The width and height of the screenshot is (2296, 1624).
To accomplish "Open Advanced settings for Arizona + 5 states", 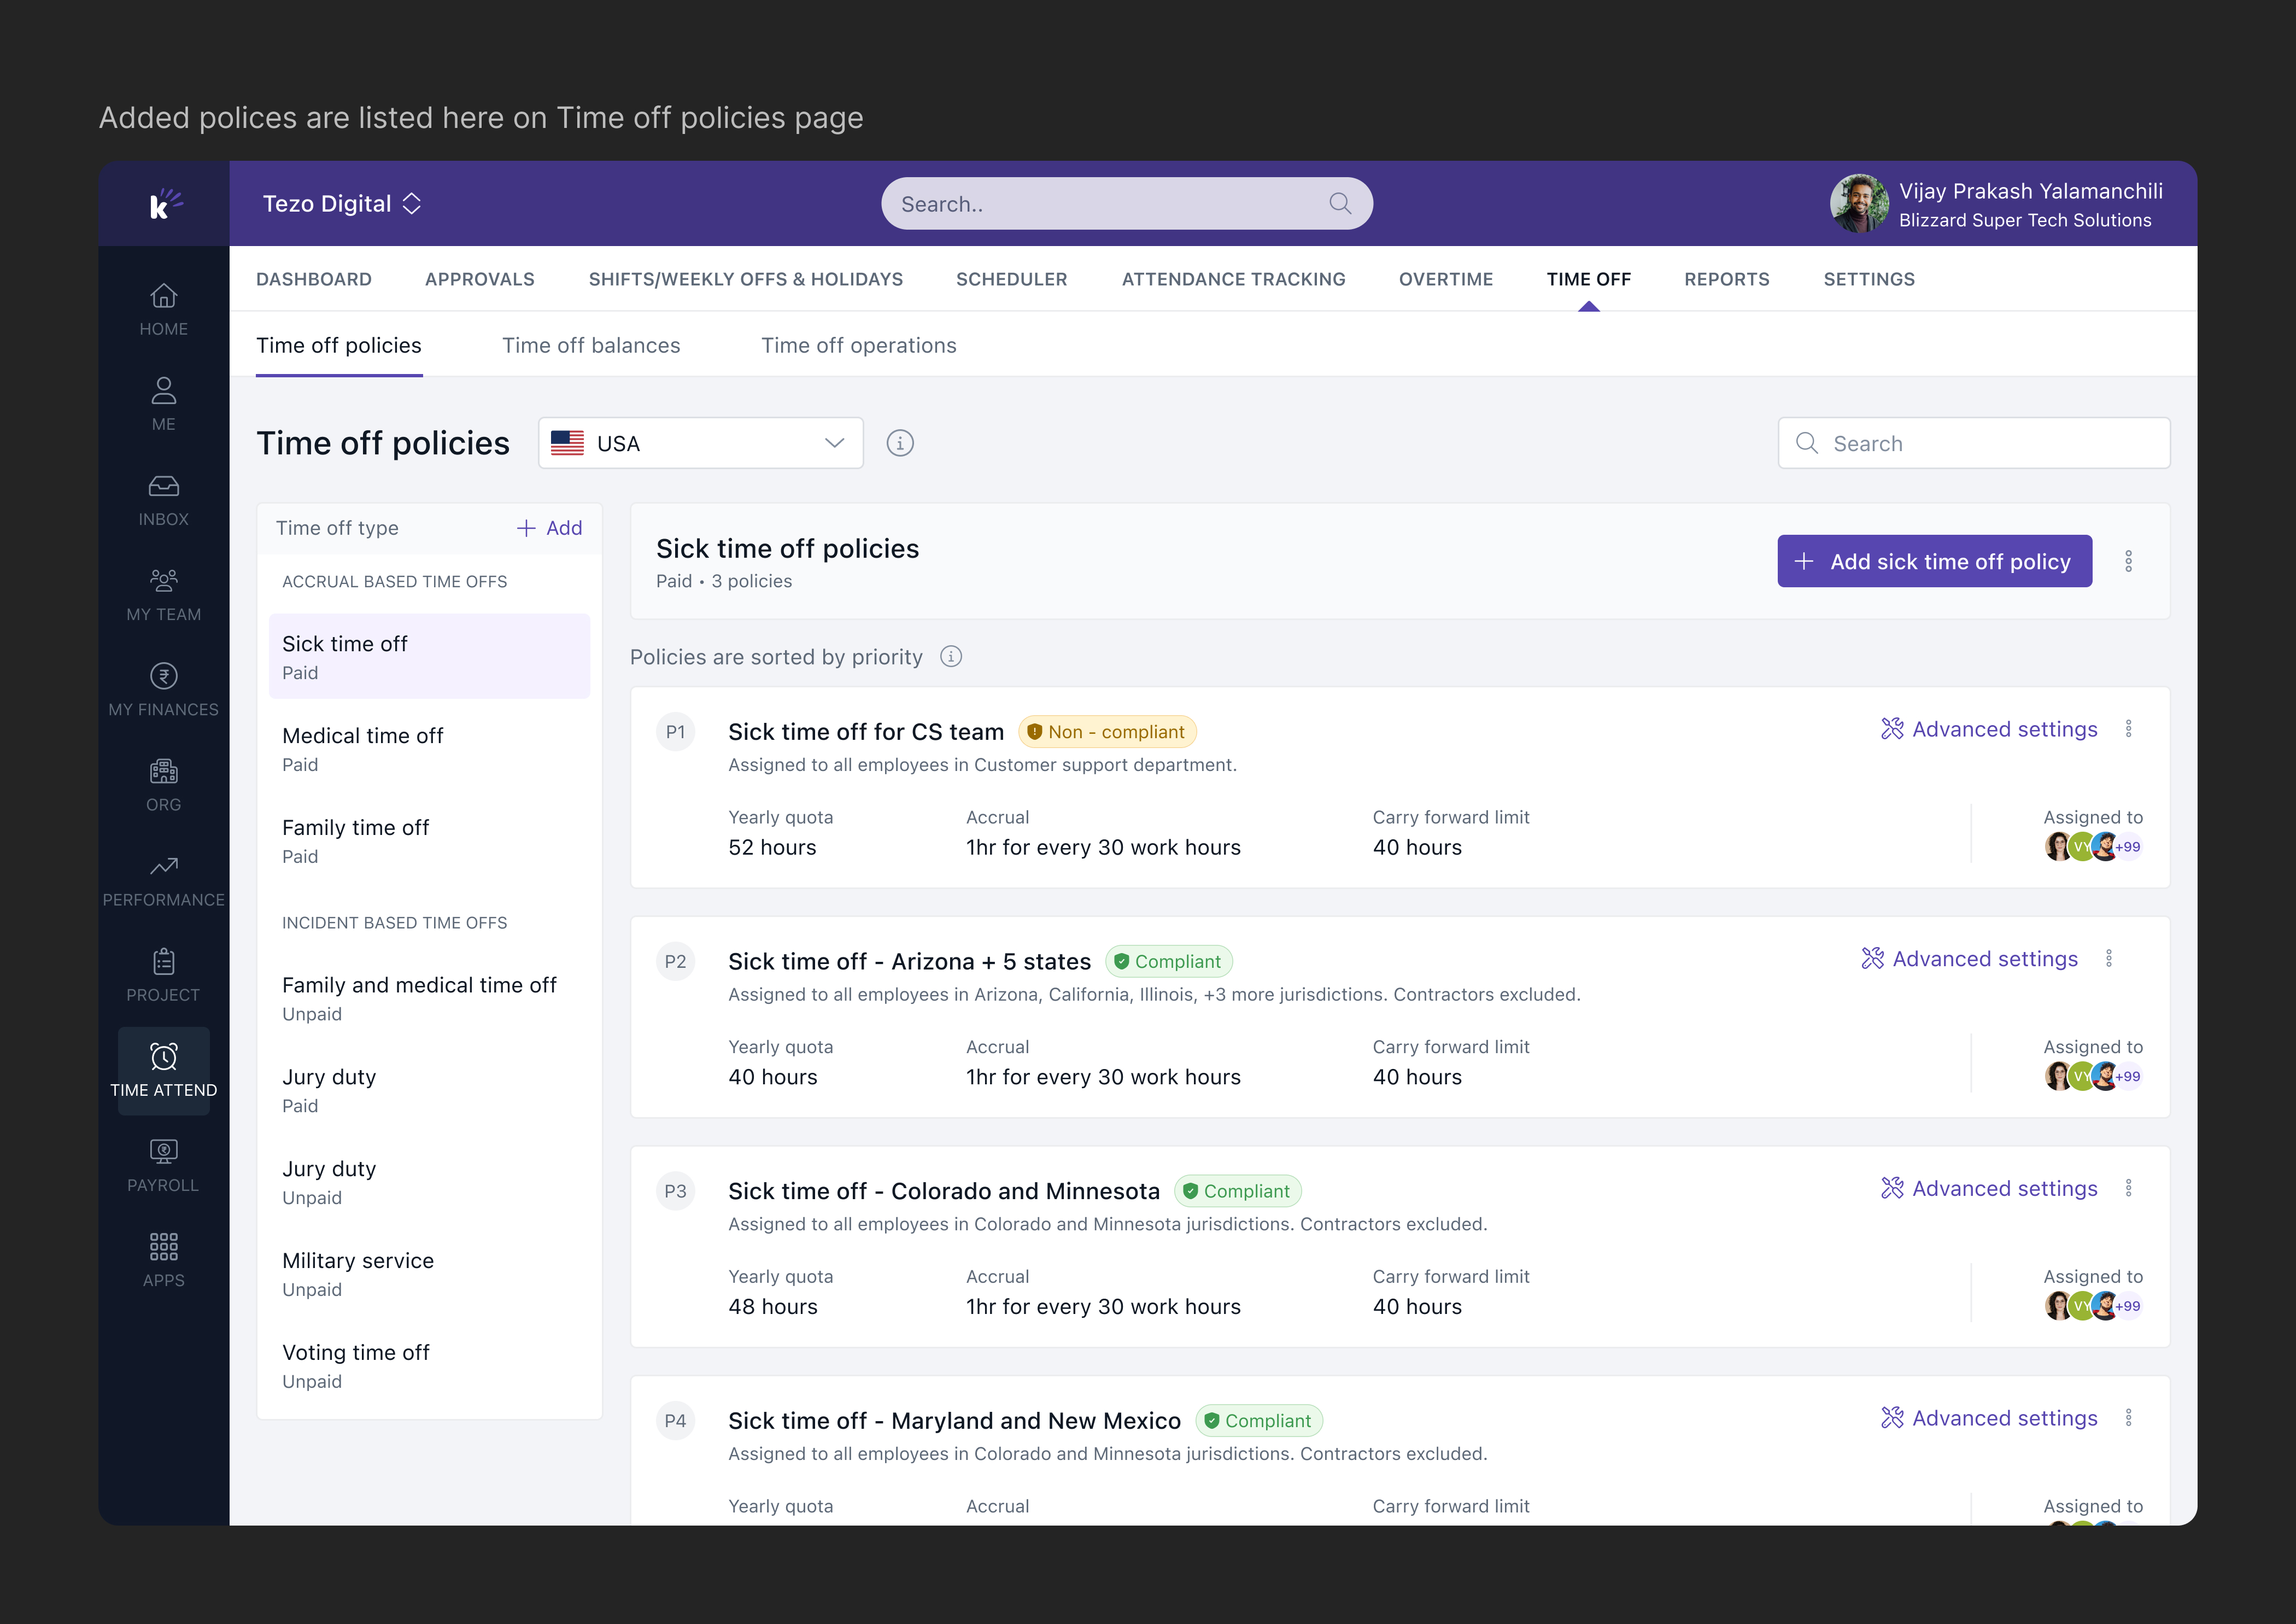I will click(x=1969, y=959).
